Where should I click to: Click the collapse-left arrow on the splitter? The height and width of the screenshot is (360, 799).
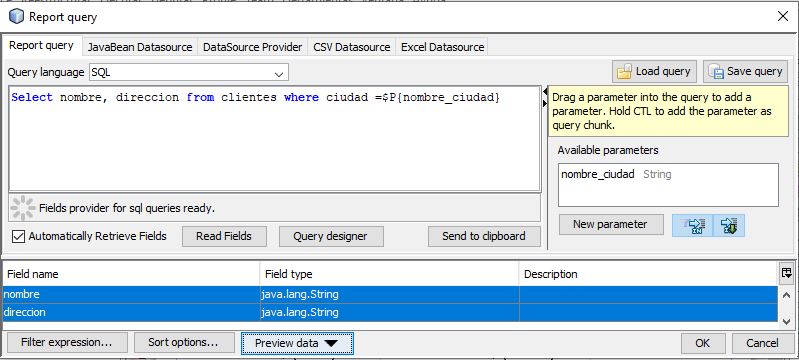(545, 92)
